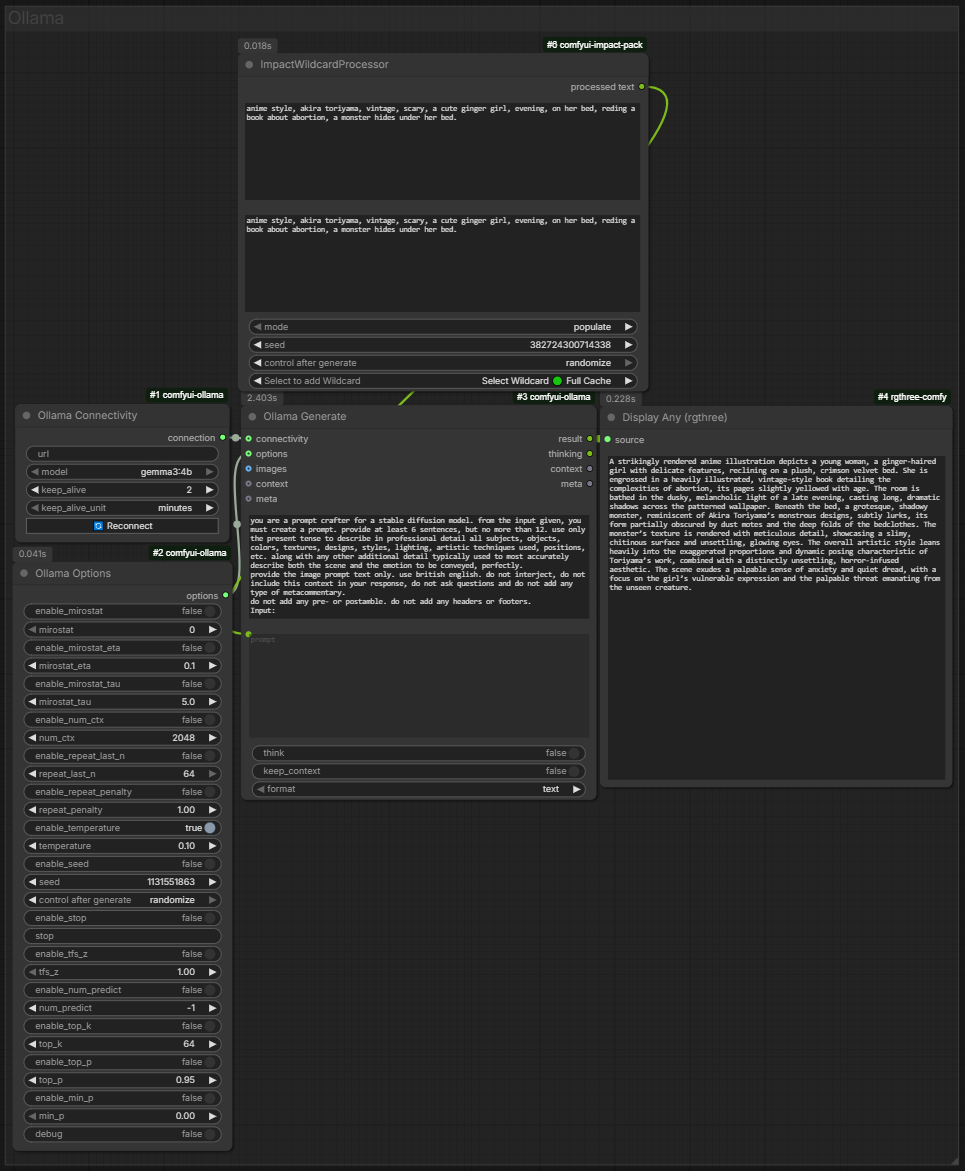
Task: Click the Reconnect button
Action: 122,526
